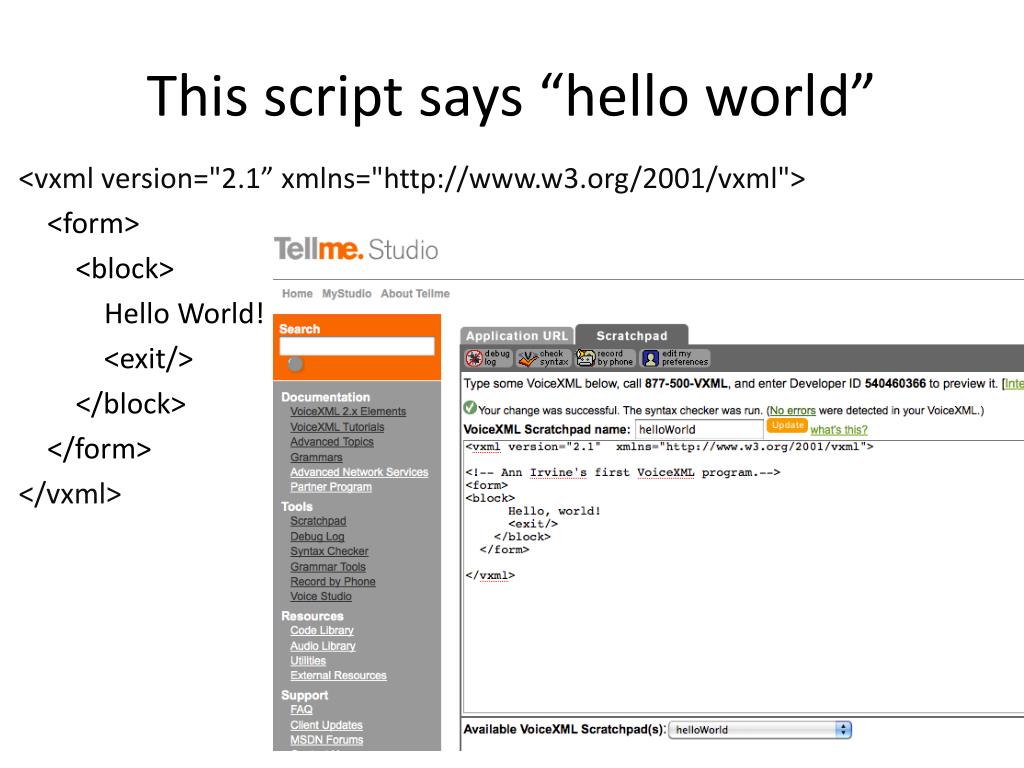Open the Partner Program link
This screenshot has height=768, width=1024.
pyautogui.click(x=331, y=487)
